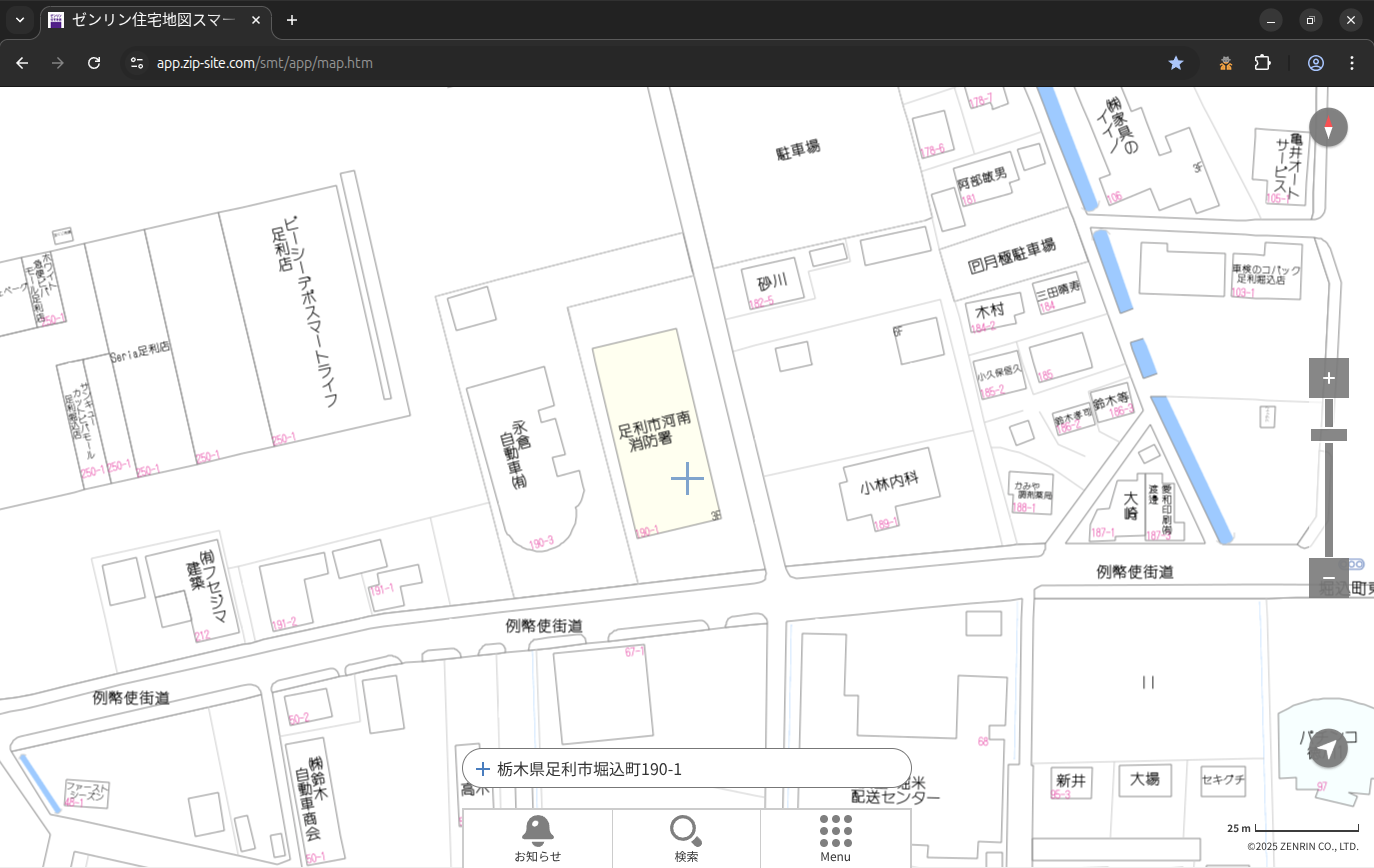Open a new browser tab
This screenshot has height=868, width=1374.
[x=291, y=20]
